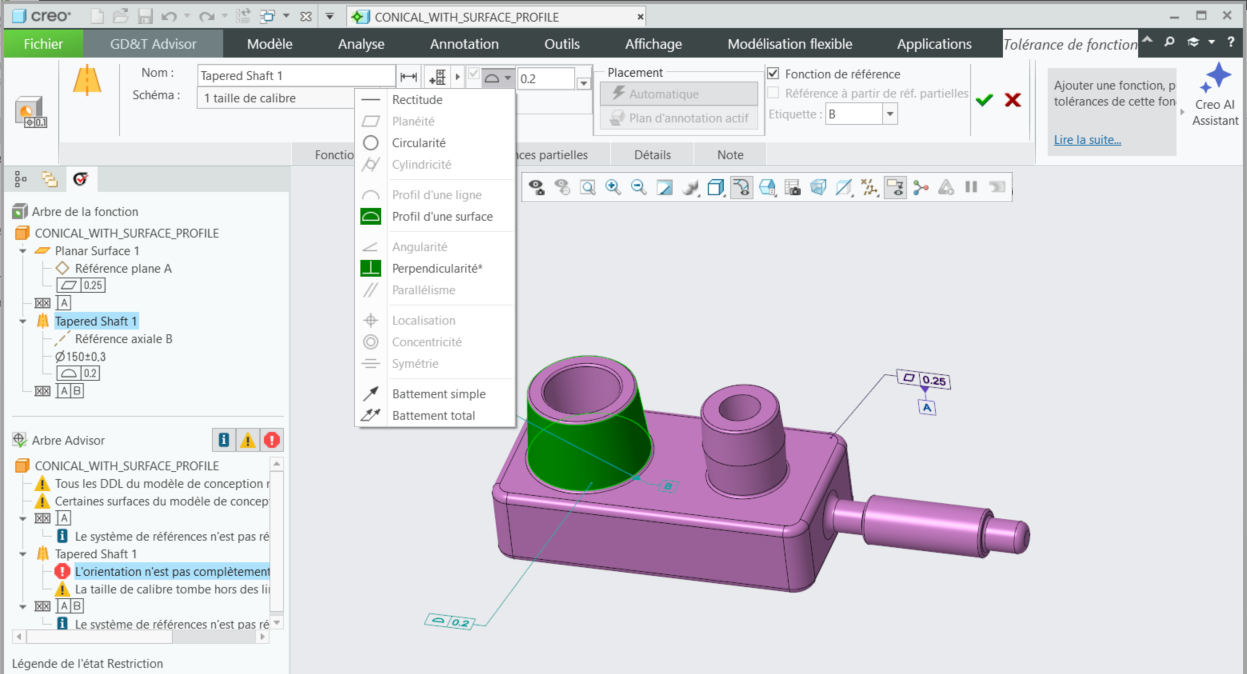
Task: Click the Refit magnifier icon in graphics toolbar
Action: click(x=587, y=187)
